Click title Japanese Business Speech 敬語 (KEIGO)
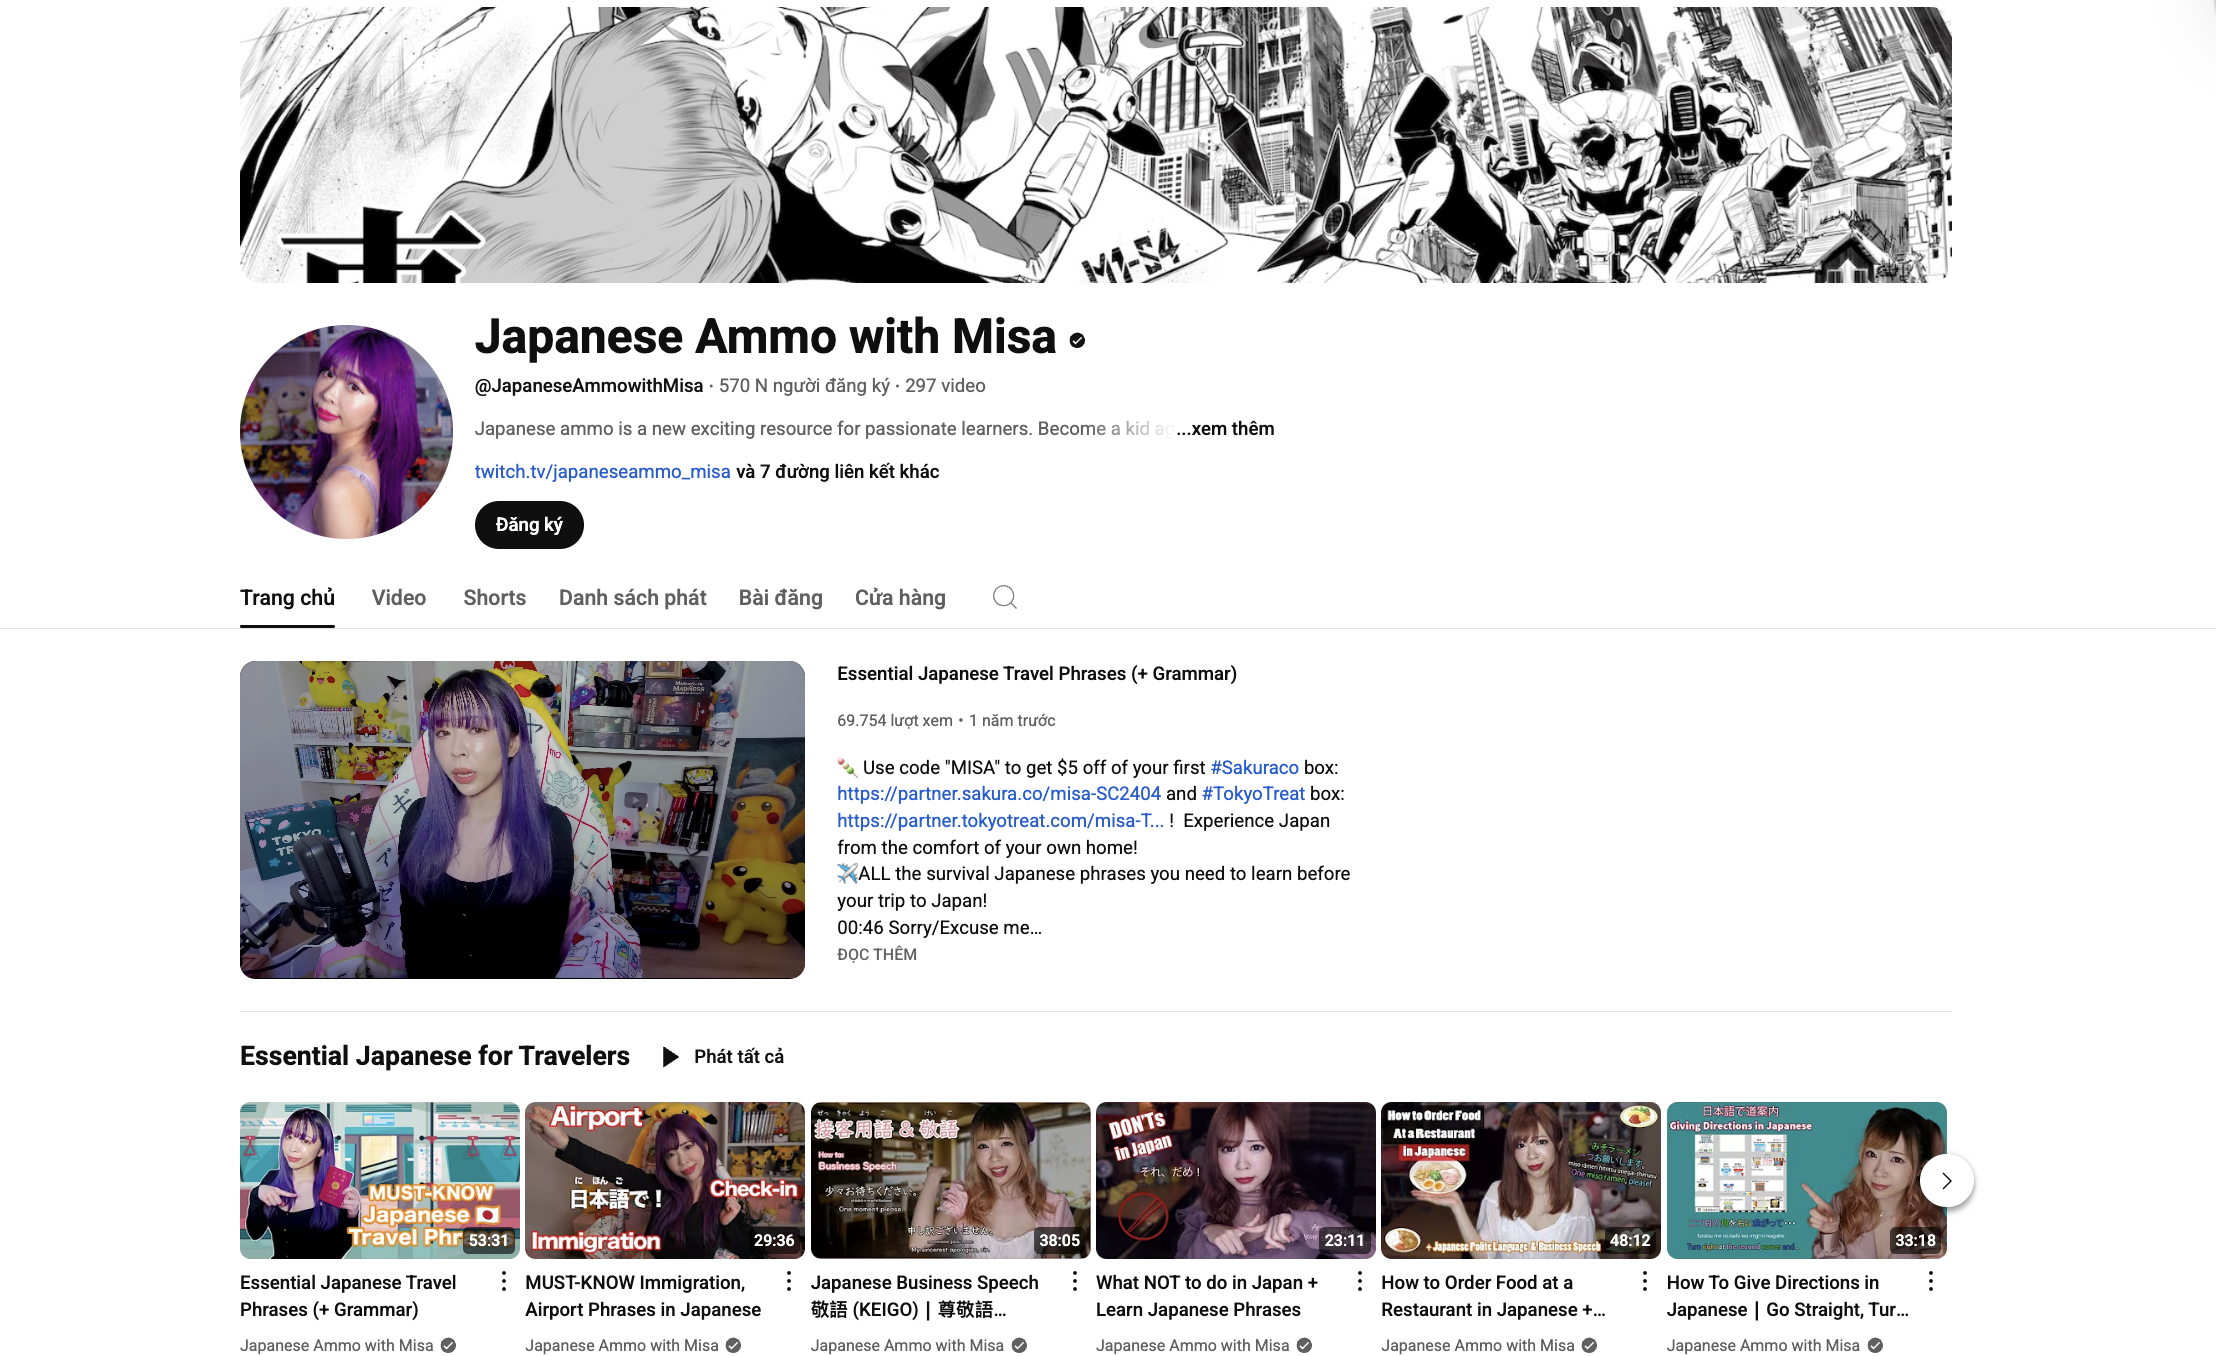 pyautogui.click(x=925, y=1296)
